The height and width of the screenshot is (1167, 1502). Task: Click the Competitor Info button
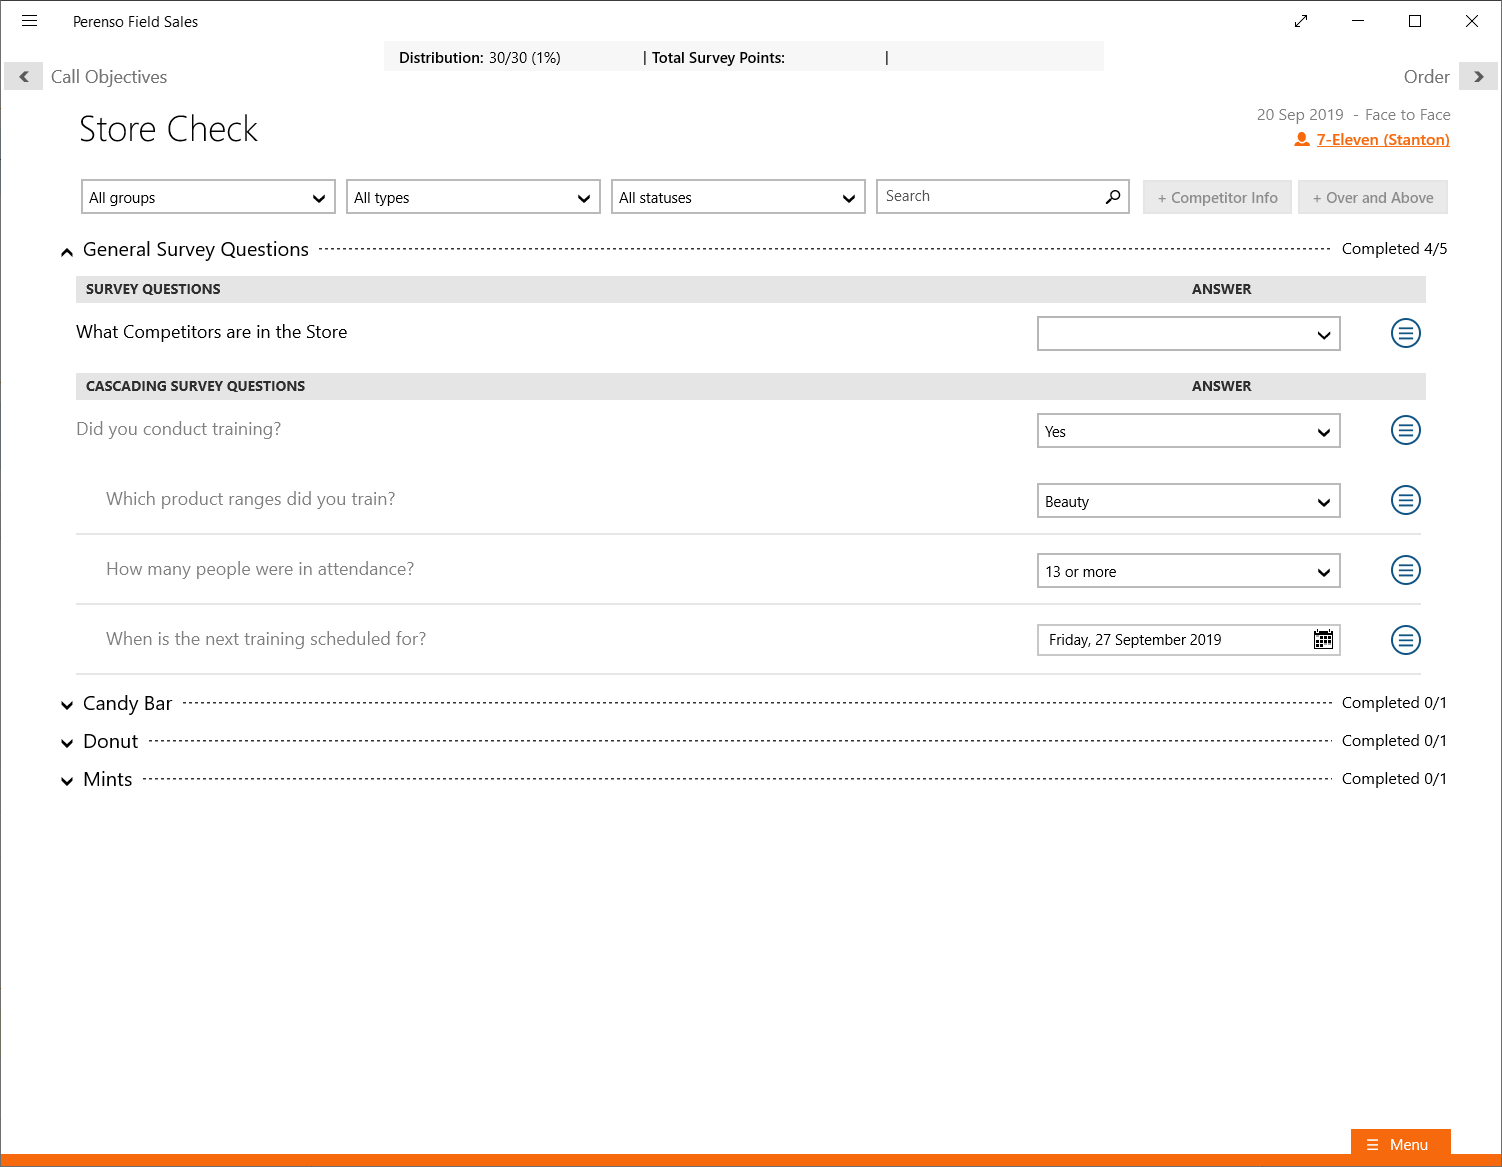pos(1217,197)
